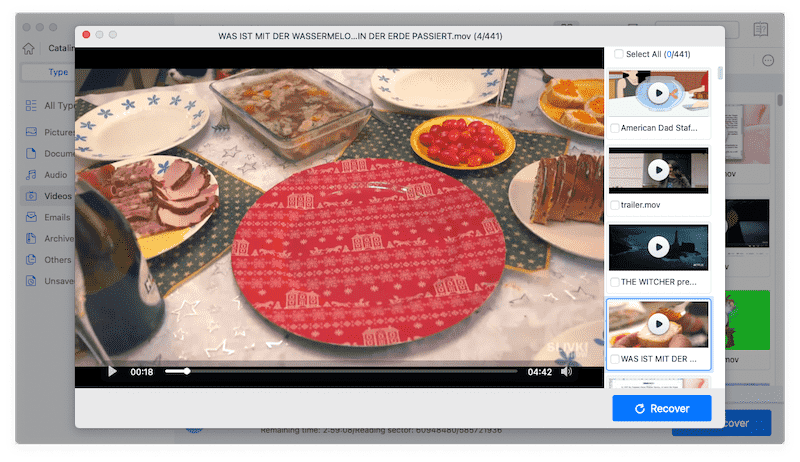Select the WAS IST MIT DER thumbnail
Viewport: 800px width, 462px height.
point(658,324)
